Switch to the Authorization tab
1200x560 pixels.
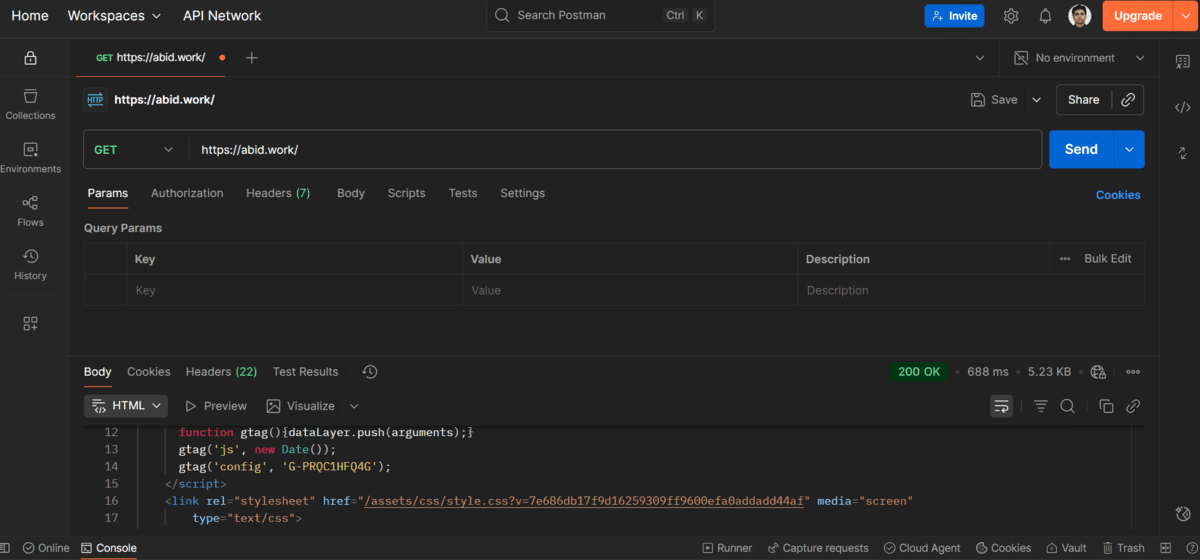[187, 193]
